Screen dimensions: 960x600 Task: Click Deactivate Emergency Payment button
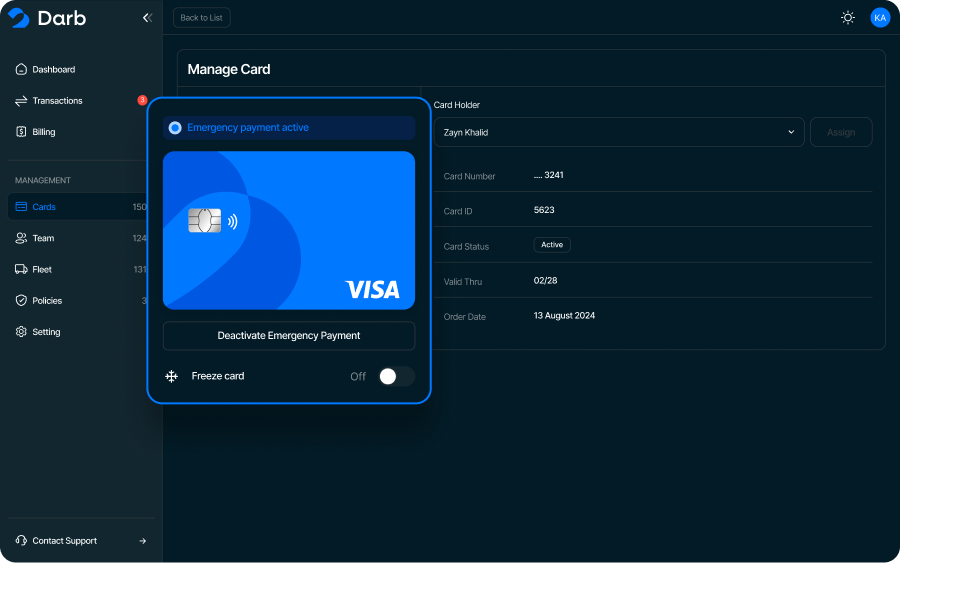pos(289,336)
